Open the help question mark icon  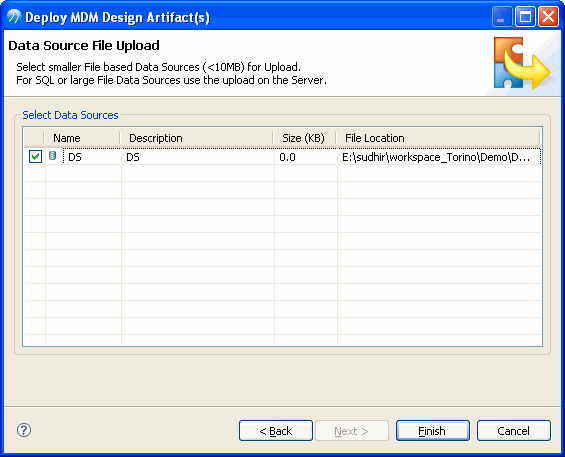pyautogui.click(x=24, y=430)
